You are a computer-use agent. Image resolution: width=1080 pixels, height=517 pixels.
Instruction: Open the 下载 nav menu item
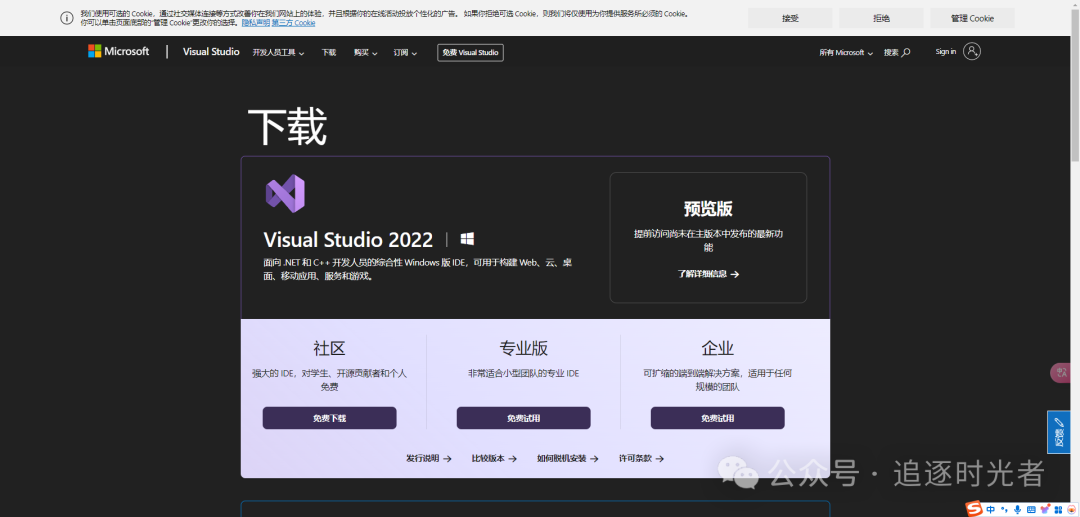click(x=329, y=52)
